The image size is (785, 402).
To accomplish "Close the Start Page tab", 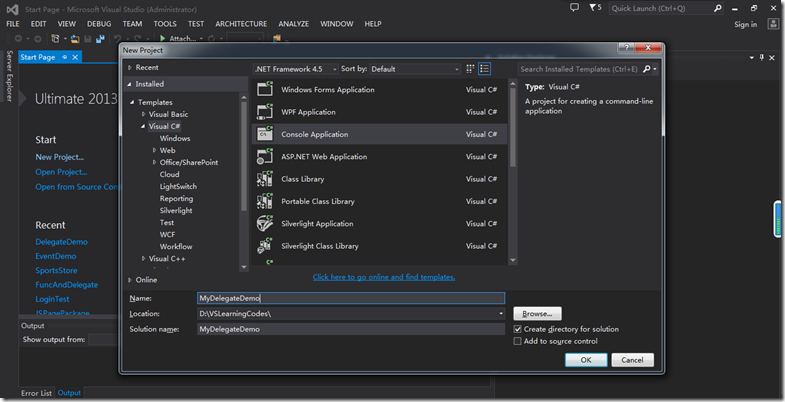I will coord(75,57).
